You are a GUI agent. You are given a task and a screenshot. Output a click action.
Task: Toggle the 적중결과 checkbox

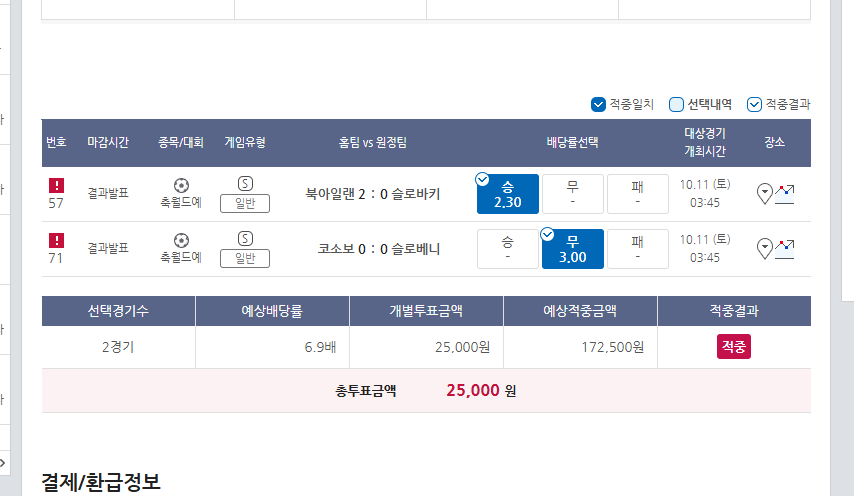click(x=755, y=104)
